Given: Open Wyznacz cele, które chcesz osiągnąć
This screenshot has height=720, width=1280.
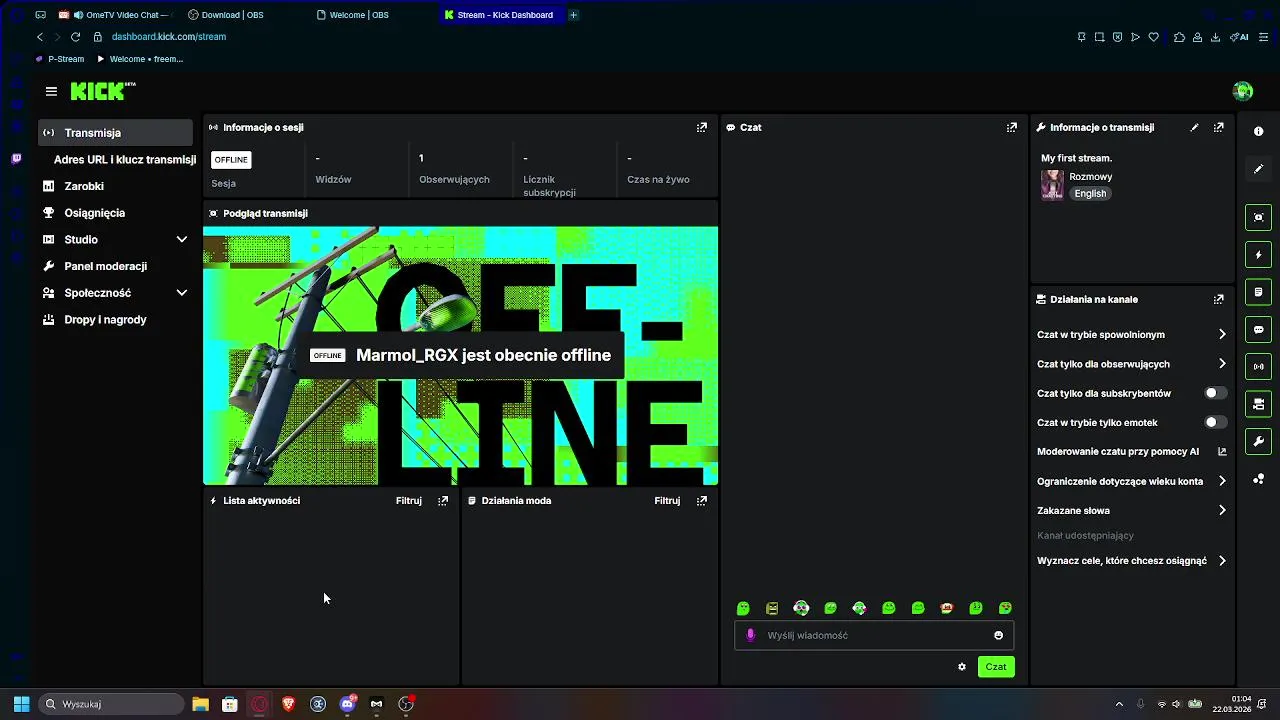Looking at the screenshot, I should click(x=1131, y=561).
